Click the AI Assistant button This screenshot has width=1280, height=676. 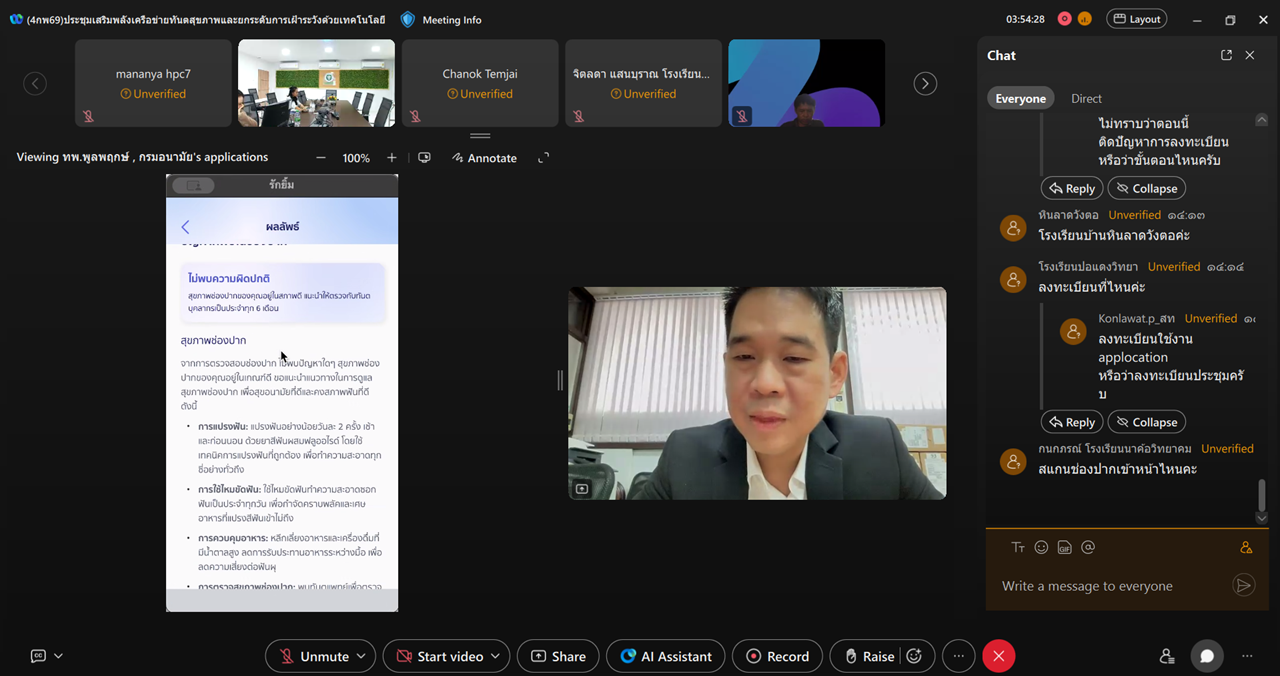point(666,656)
